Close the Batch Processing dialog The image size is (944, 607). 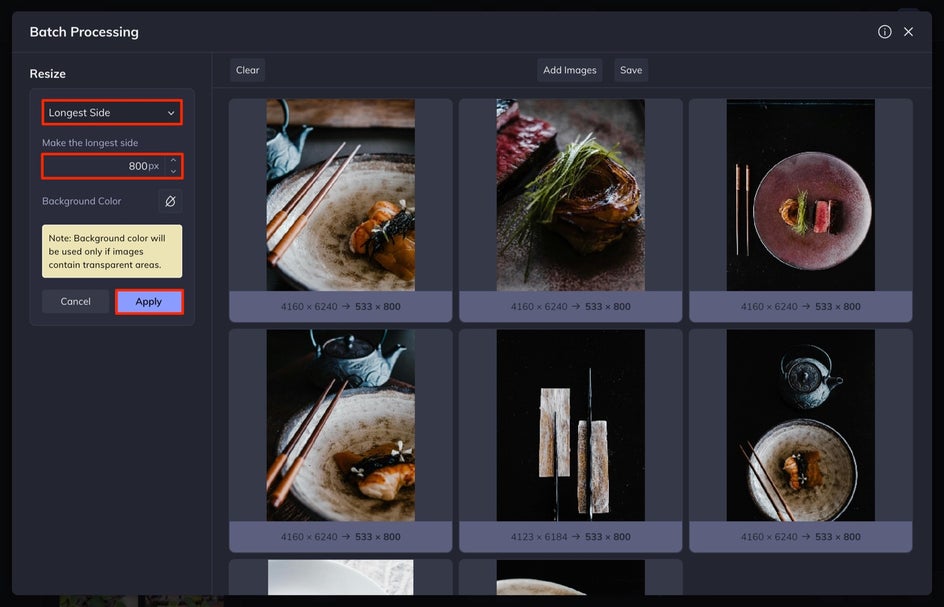pos(908,32)
